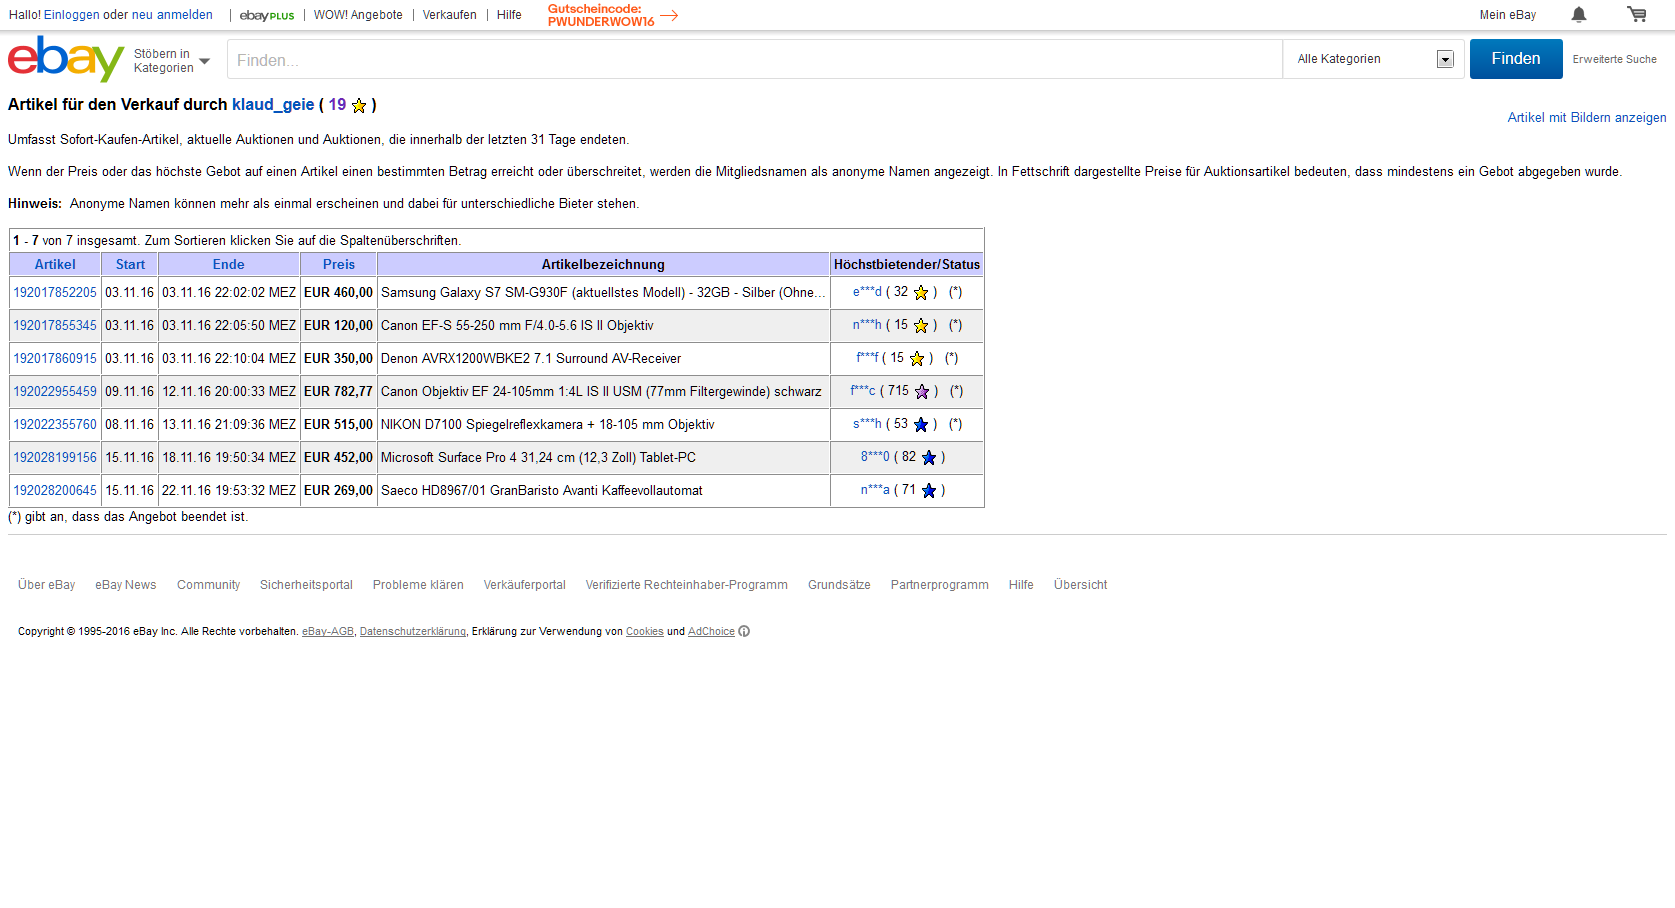Open Partnerprogramm footer link
Image resolution: width=1675 pixels, height=908 pixels.
[x=939, y=585]
